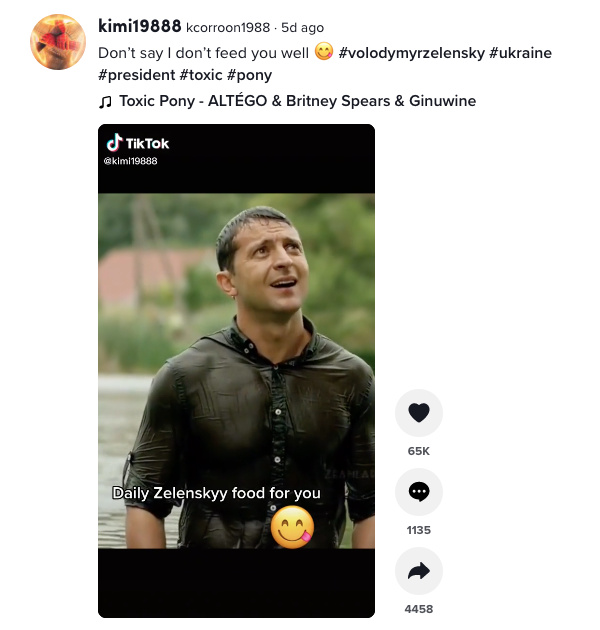The width and height of the screenshot is (600, 630).
Task: Go to the #pony hashtag
Action: 249,74
